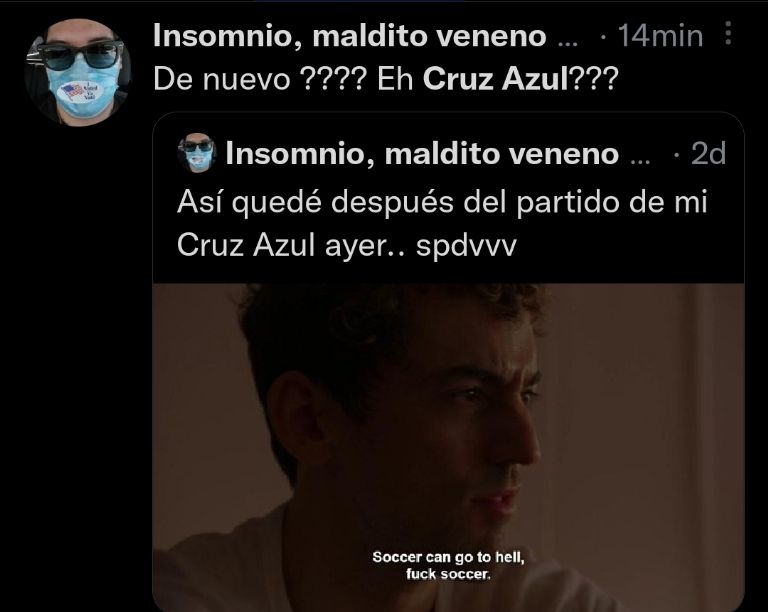Image resolution: width=768 pixels, height=612 pixels.
Task: Open the quoted tweet's movie still image
Action: click(449, 447)
